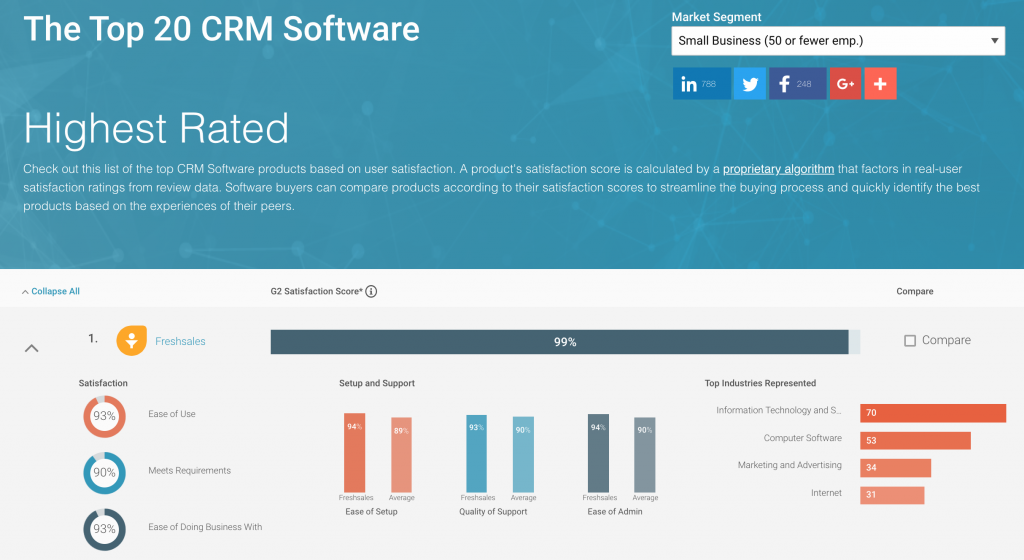Click the Computer Software industry label
Viewport: 1024px width, 560px height.
click(x=803, y=438)
